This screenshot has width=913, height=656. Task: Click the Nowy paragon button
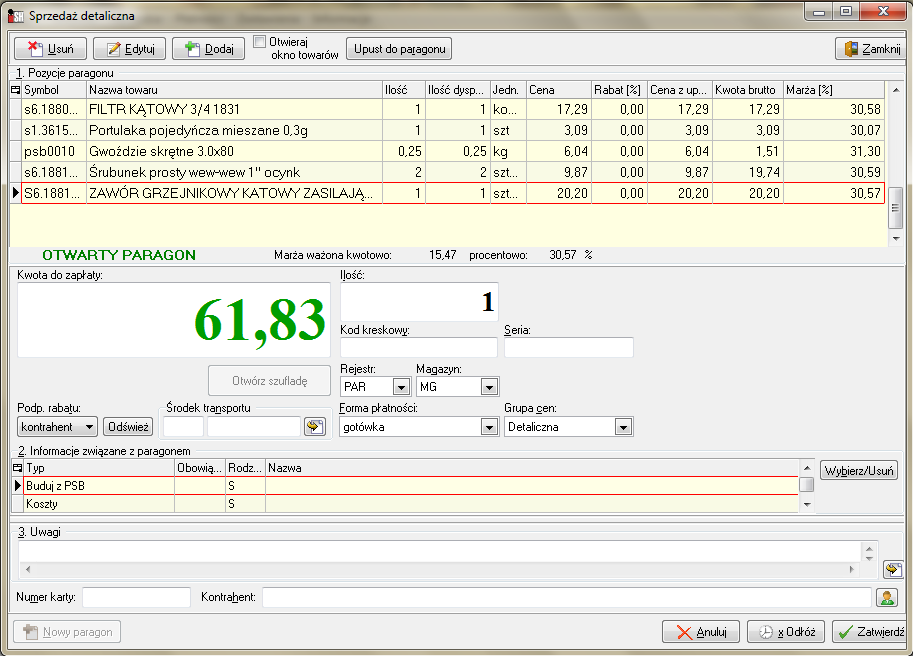[67, 632]
